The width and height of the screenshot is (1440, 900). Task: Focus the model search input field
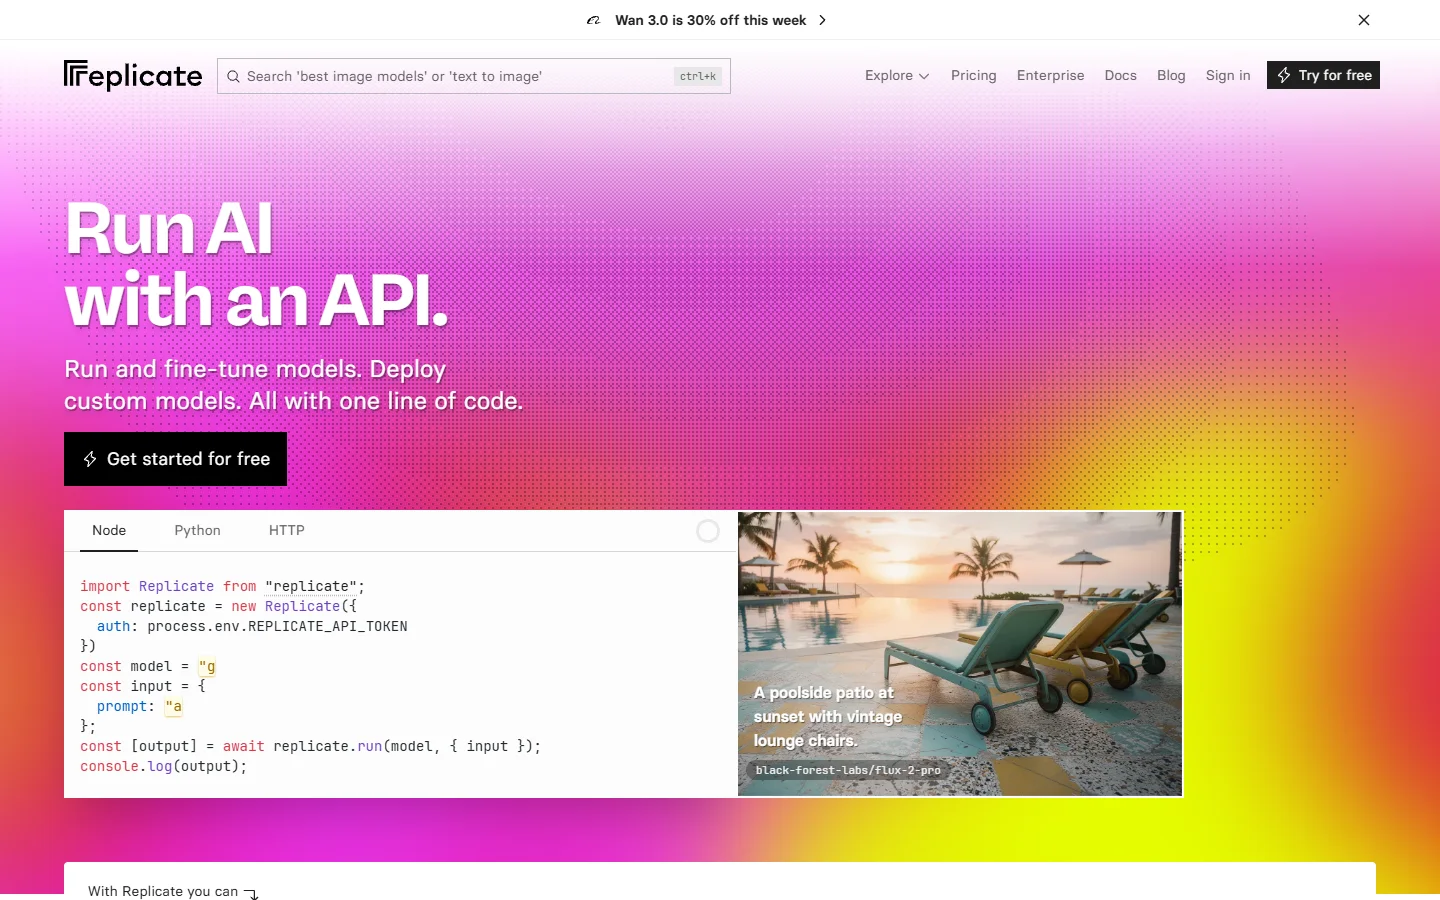[474, 76]
